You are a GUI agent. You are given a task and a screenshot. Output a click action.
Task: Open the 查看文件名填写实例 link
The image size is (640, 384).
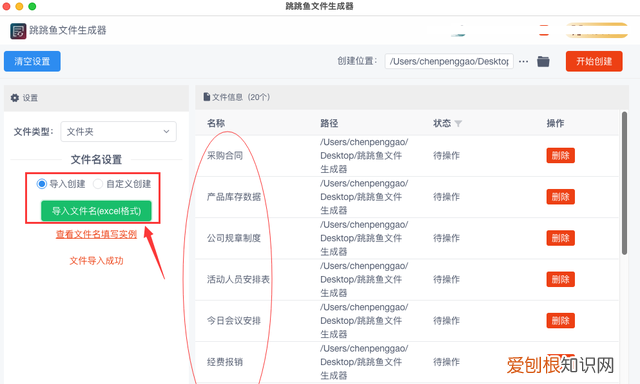click(x=96, y=234)
